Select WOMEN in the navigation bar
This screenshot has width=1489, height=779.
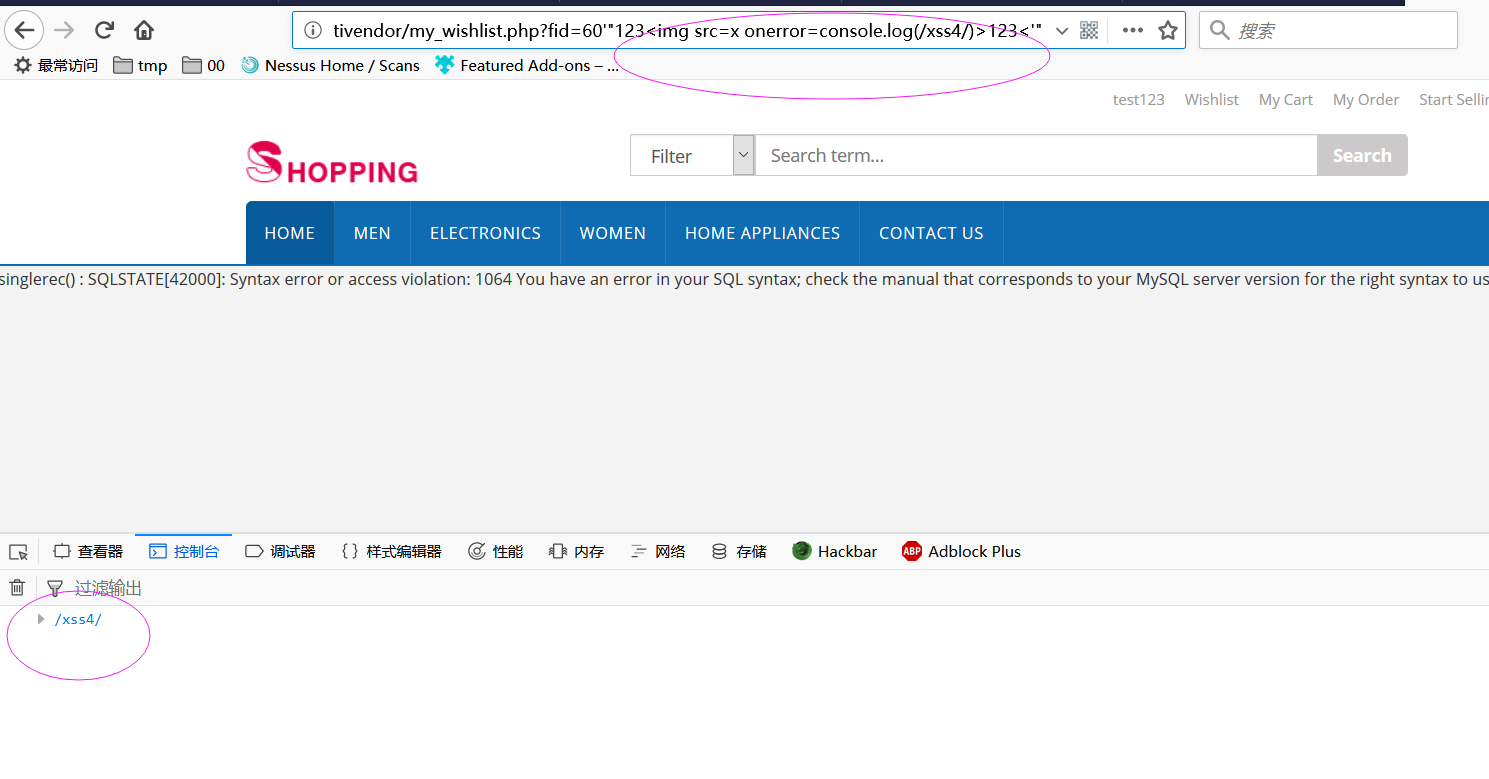click(x=613, y=233)
